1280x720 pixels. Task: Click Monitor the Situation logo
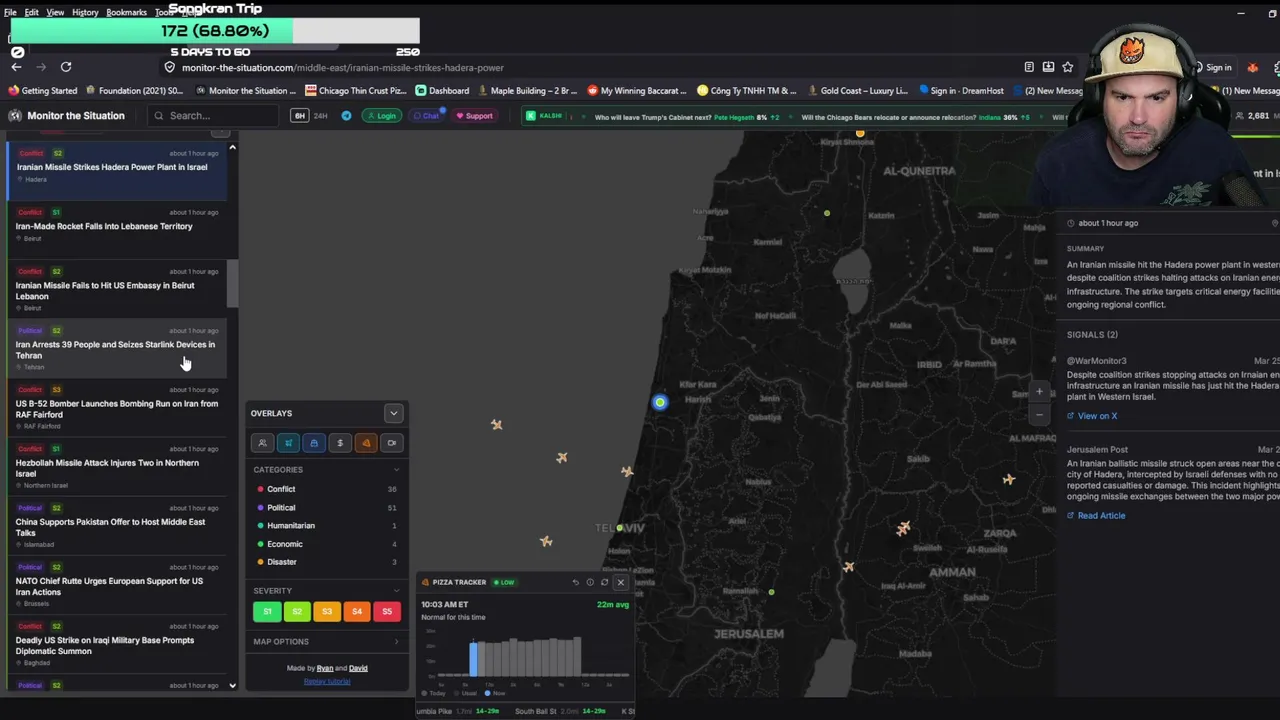(x=67, y=116)
